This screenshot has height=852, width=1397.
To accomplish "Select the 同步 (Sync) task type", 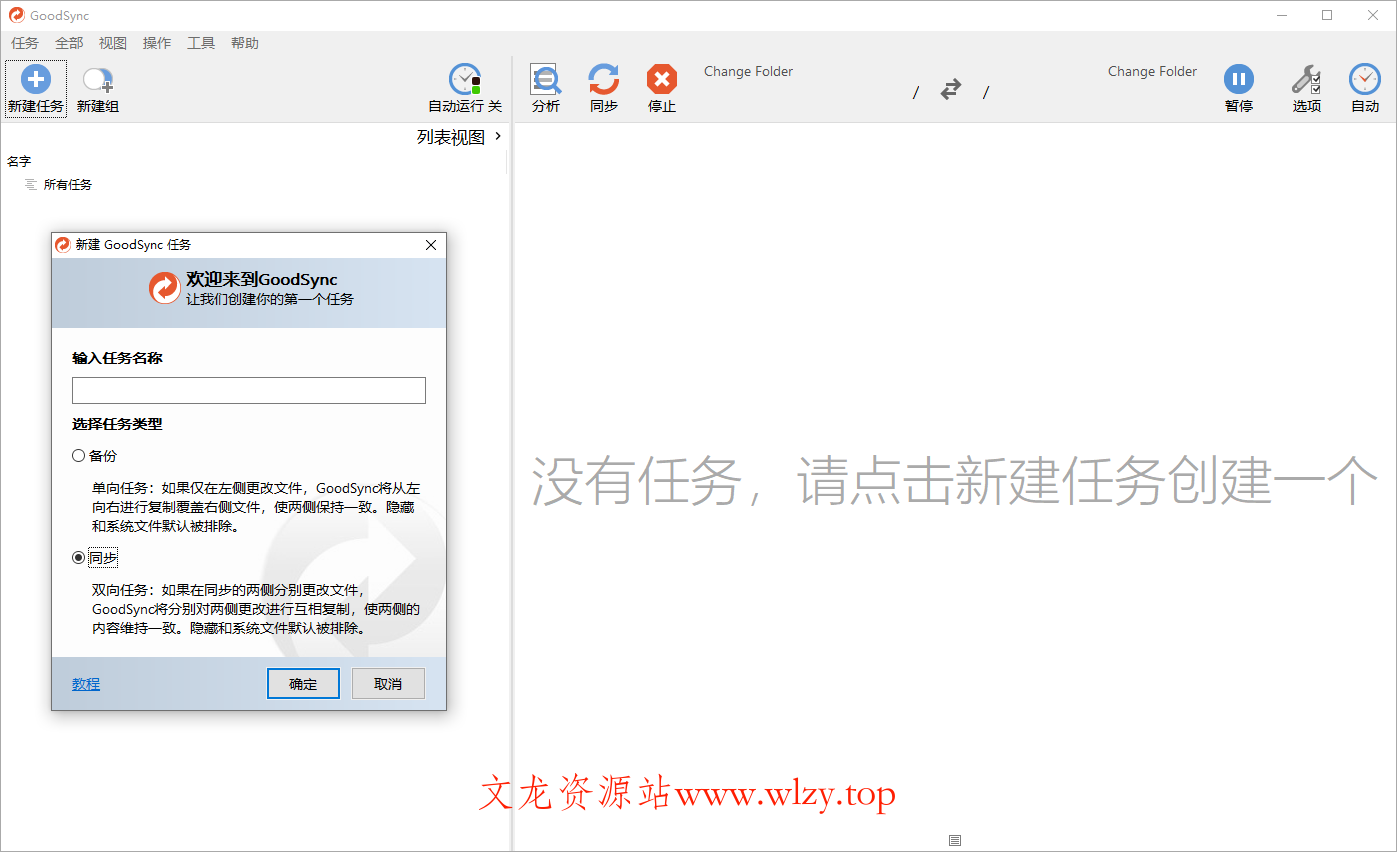I will pyautogui.click(x=77, y=558).
